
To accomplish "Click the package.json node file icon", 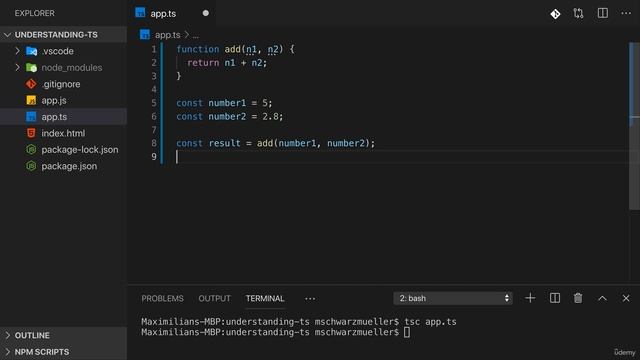I will tap(31, 166).
